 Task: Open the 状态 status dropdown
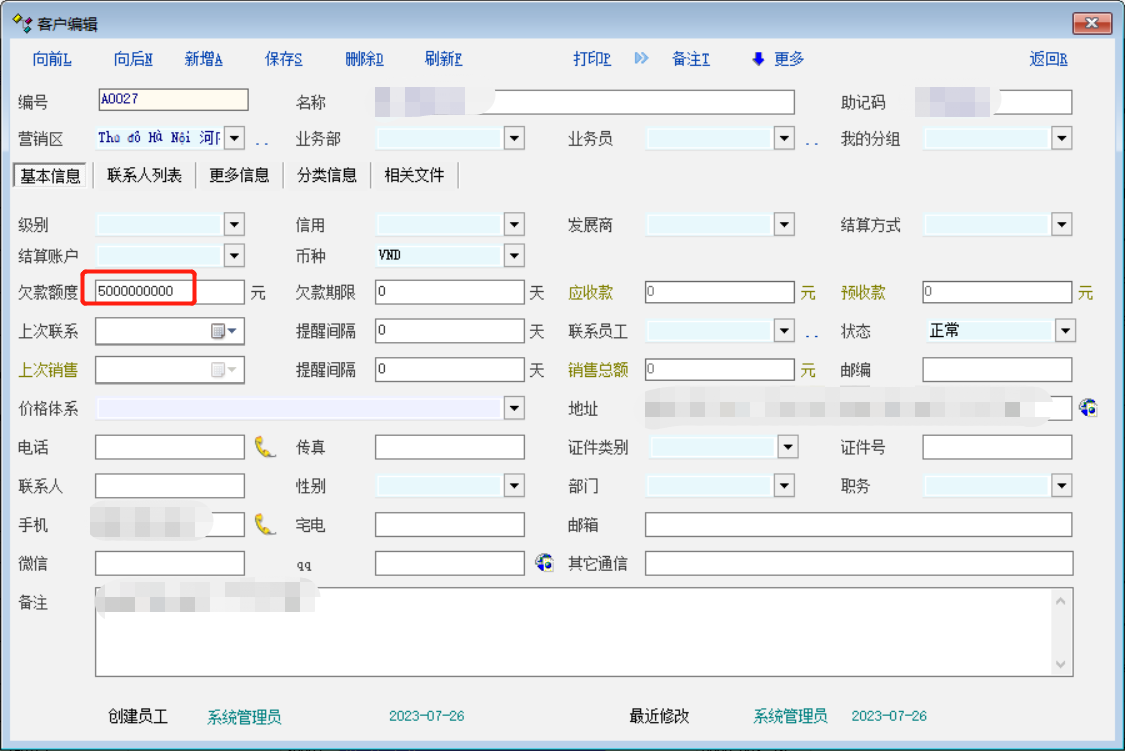[x=1065, y=331]
